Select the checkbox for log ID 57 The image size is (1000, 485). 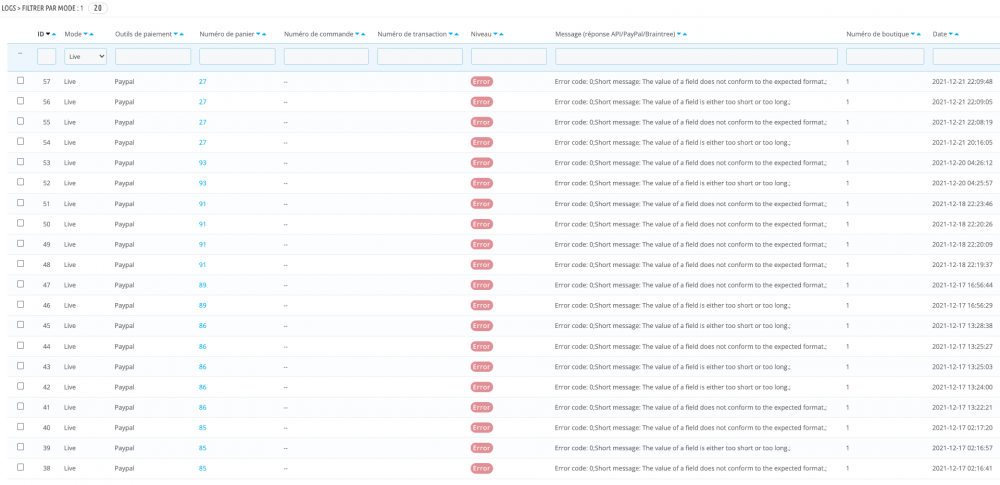(20, 80)
